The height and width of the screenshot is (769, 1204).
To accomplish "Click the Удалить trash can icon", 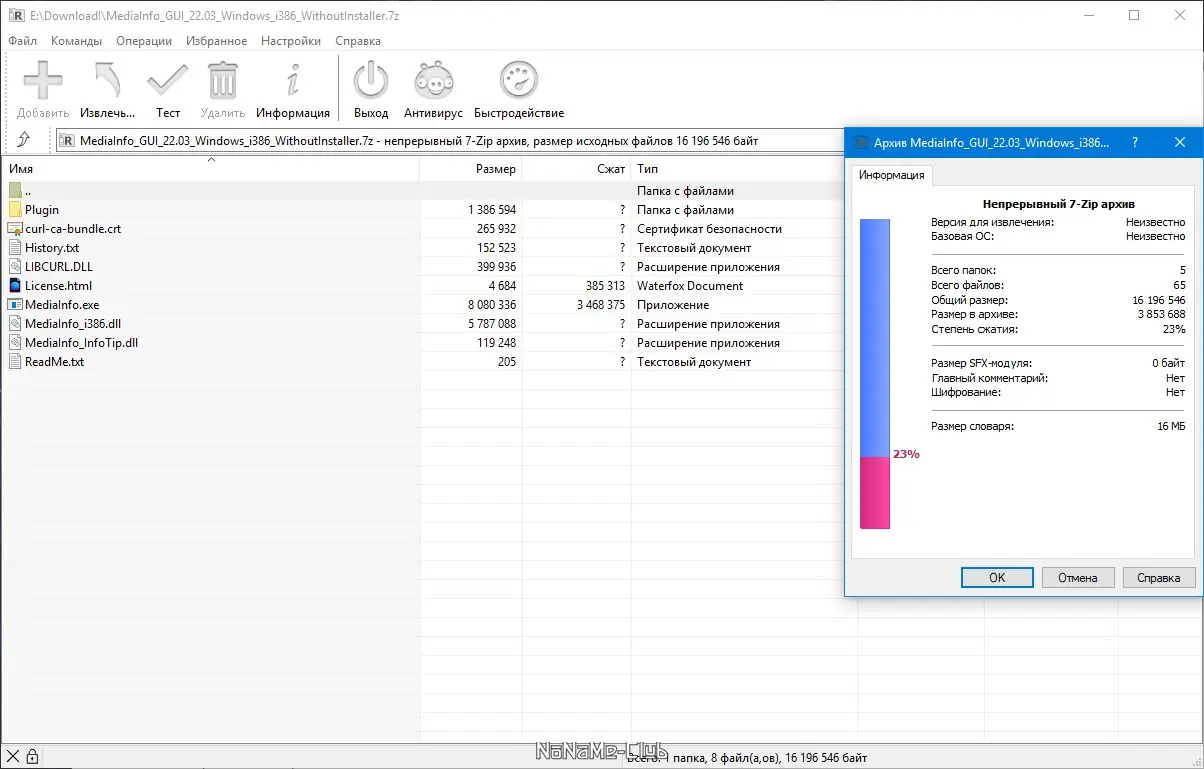I will pos(223,79).
